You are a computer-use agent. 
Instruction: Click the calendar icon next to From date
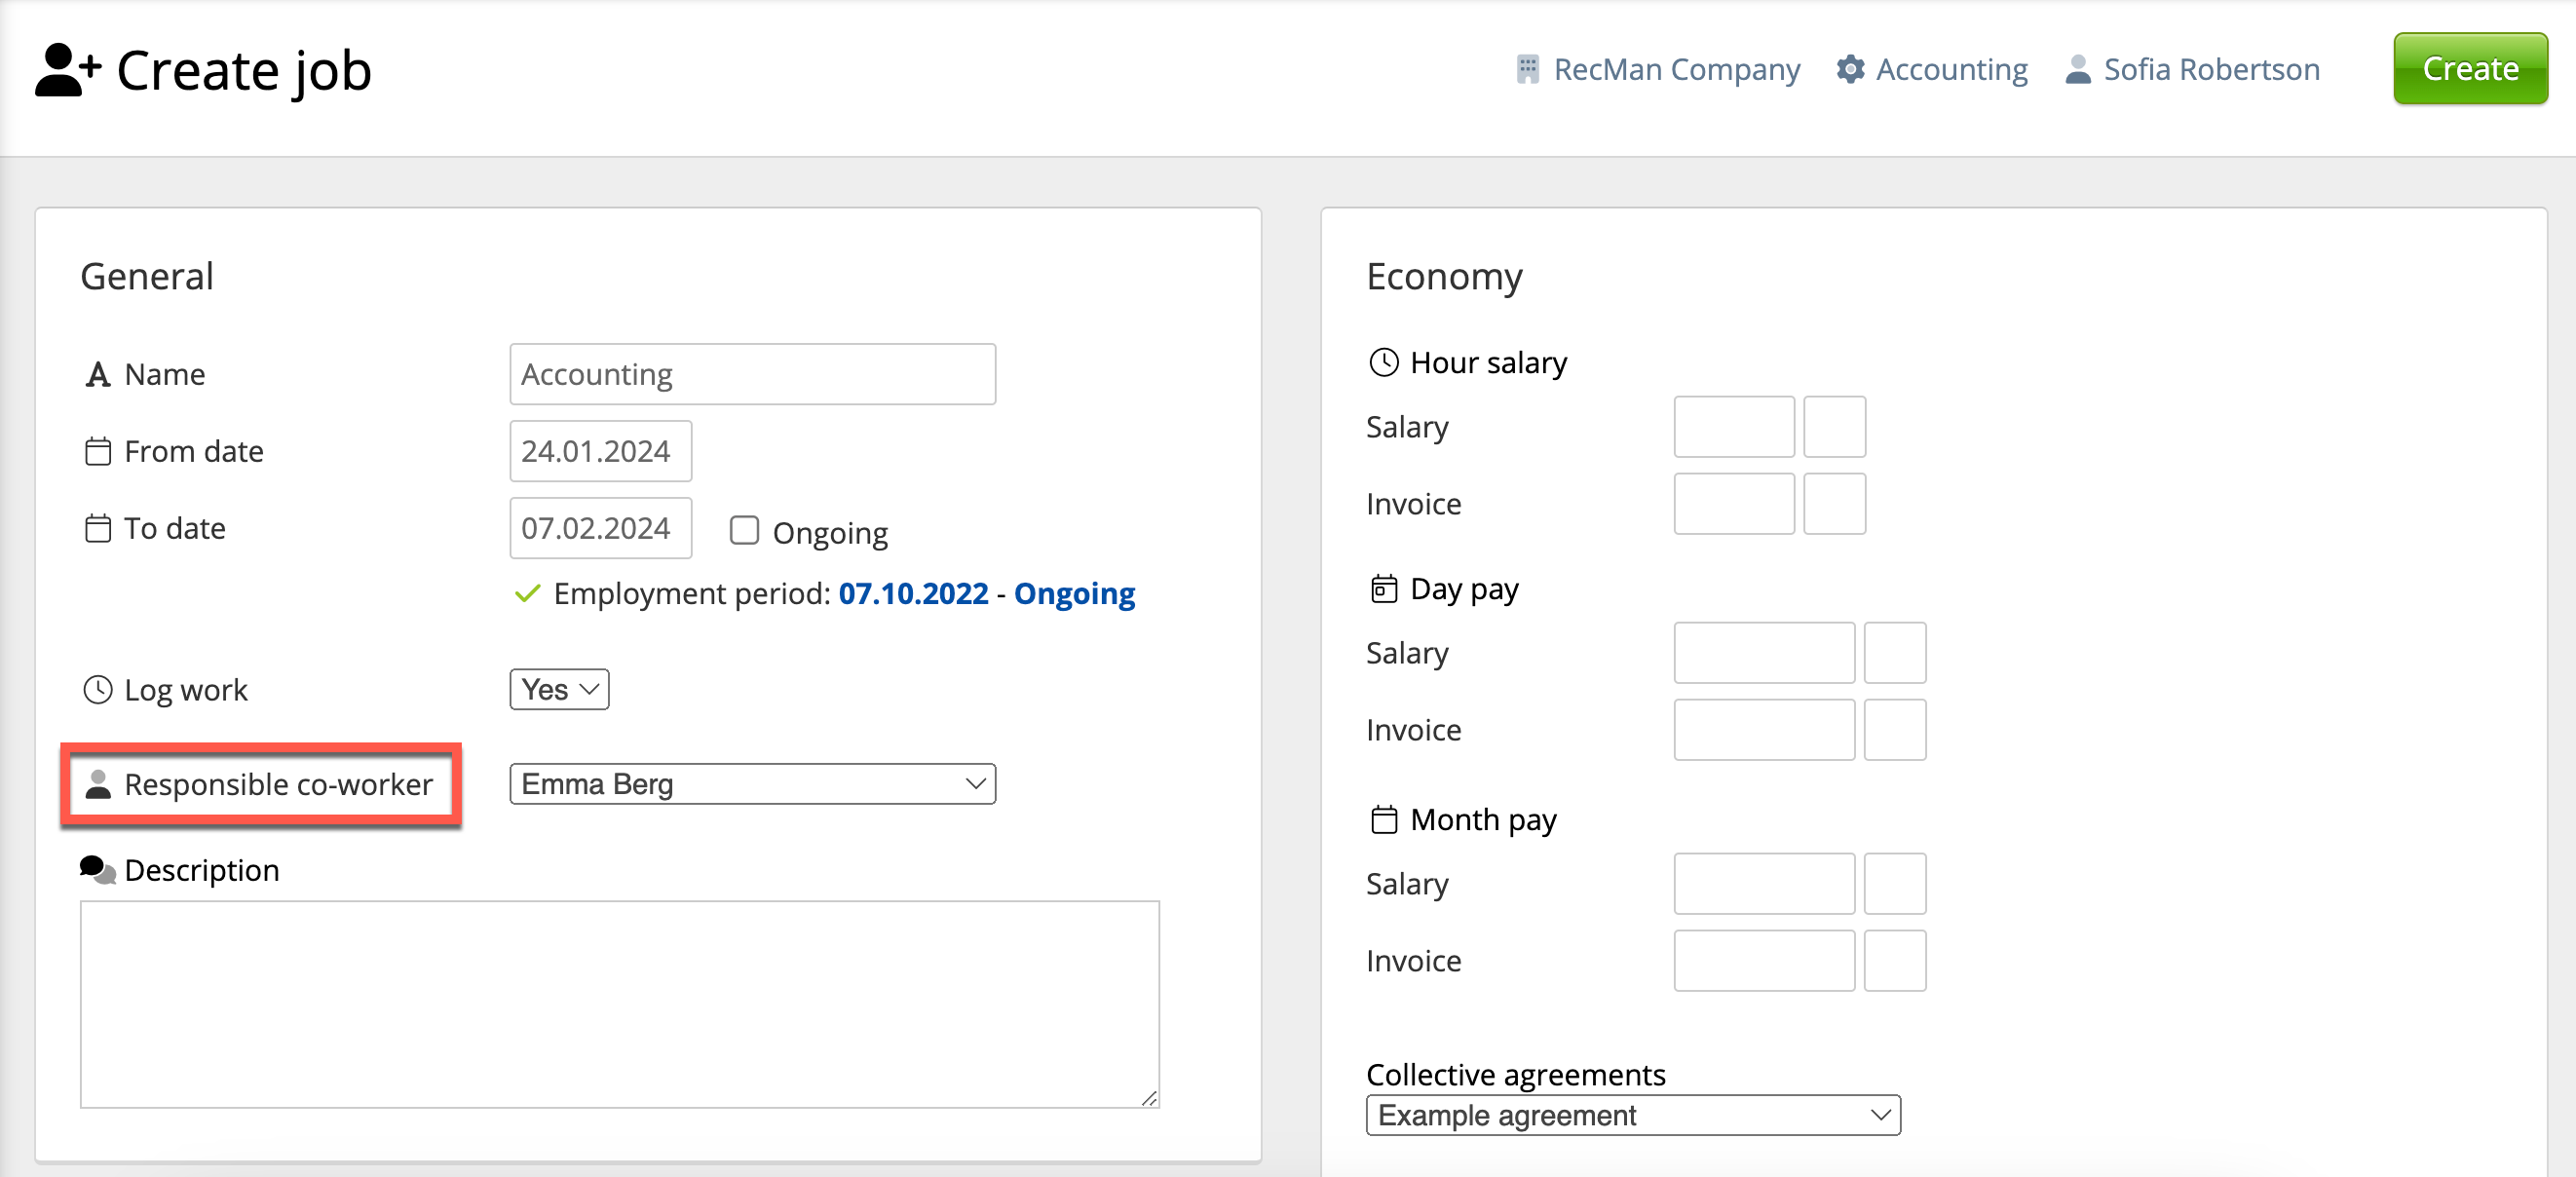(98, 452)
